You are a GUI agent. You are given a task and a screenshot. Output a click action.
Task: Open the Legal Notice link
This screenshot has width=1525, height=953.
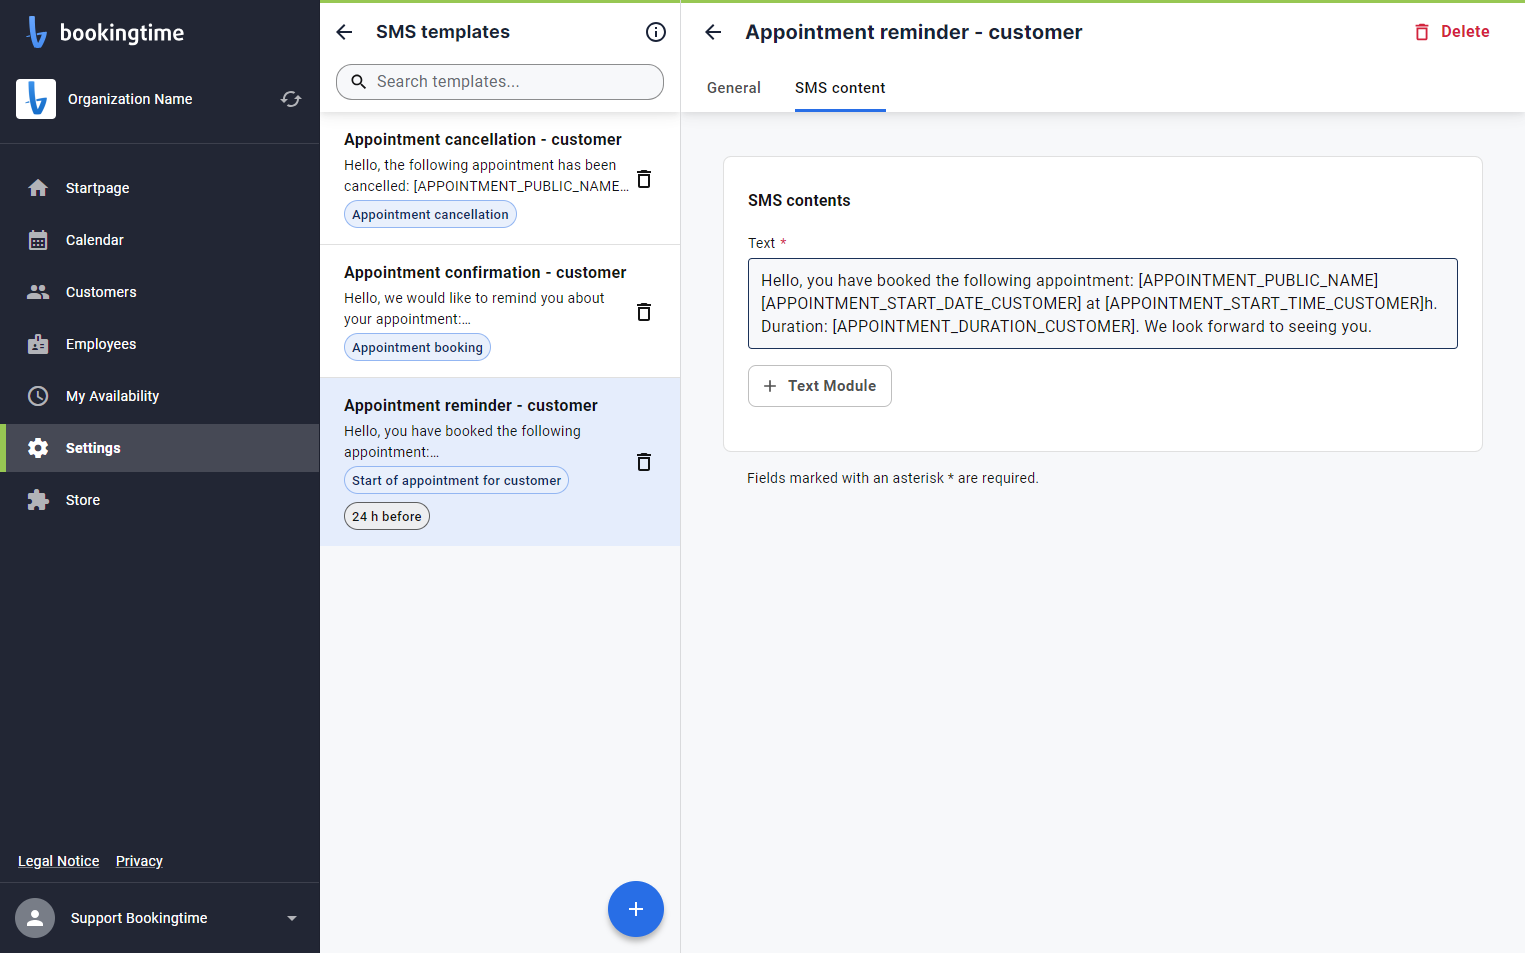point(59,861)
